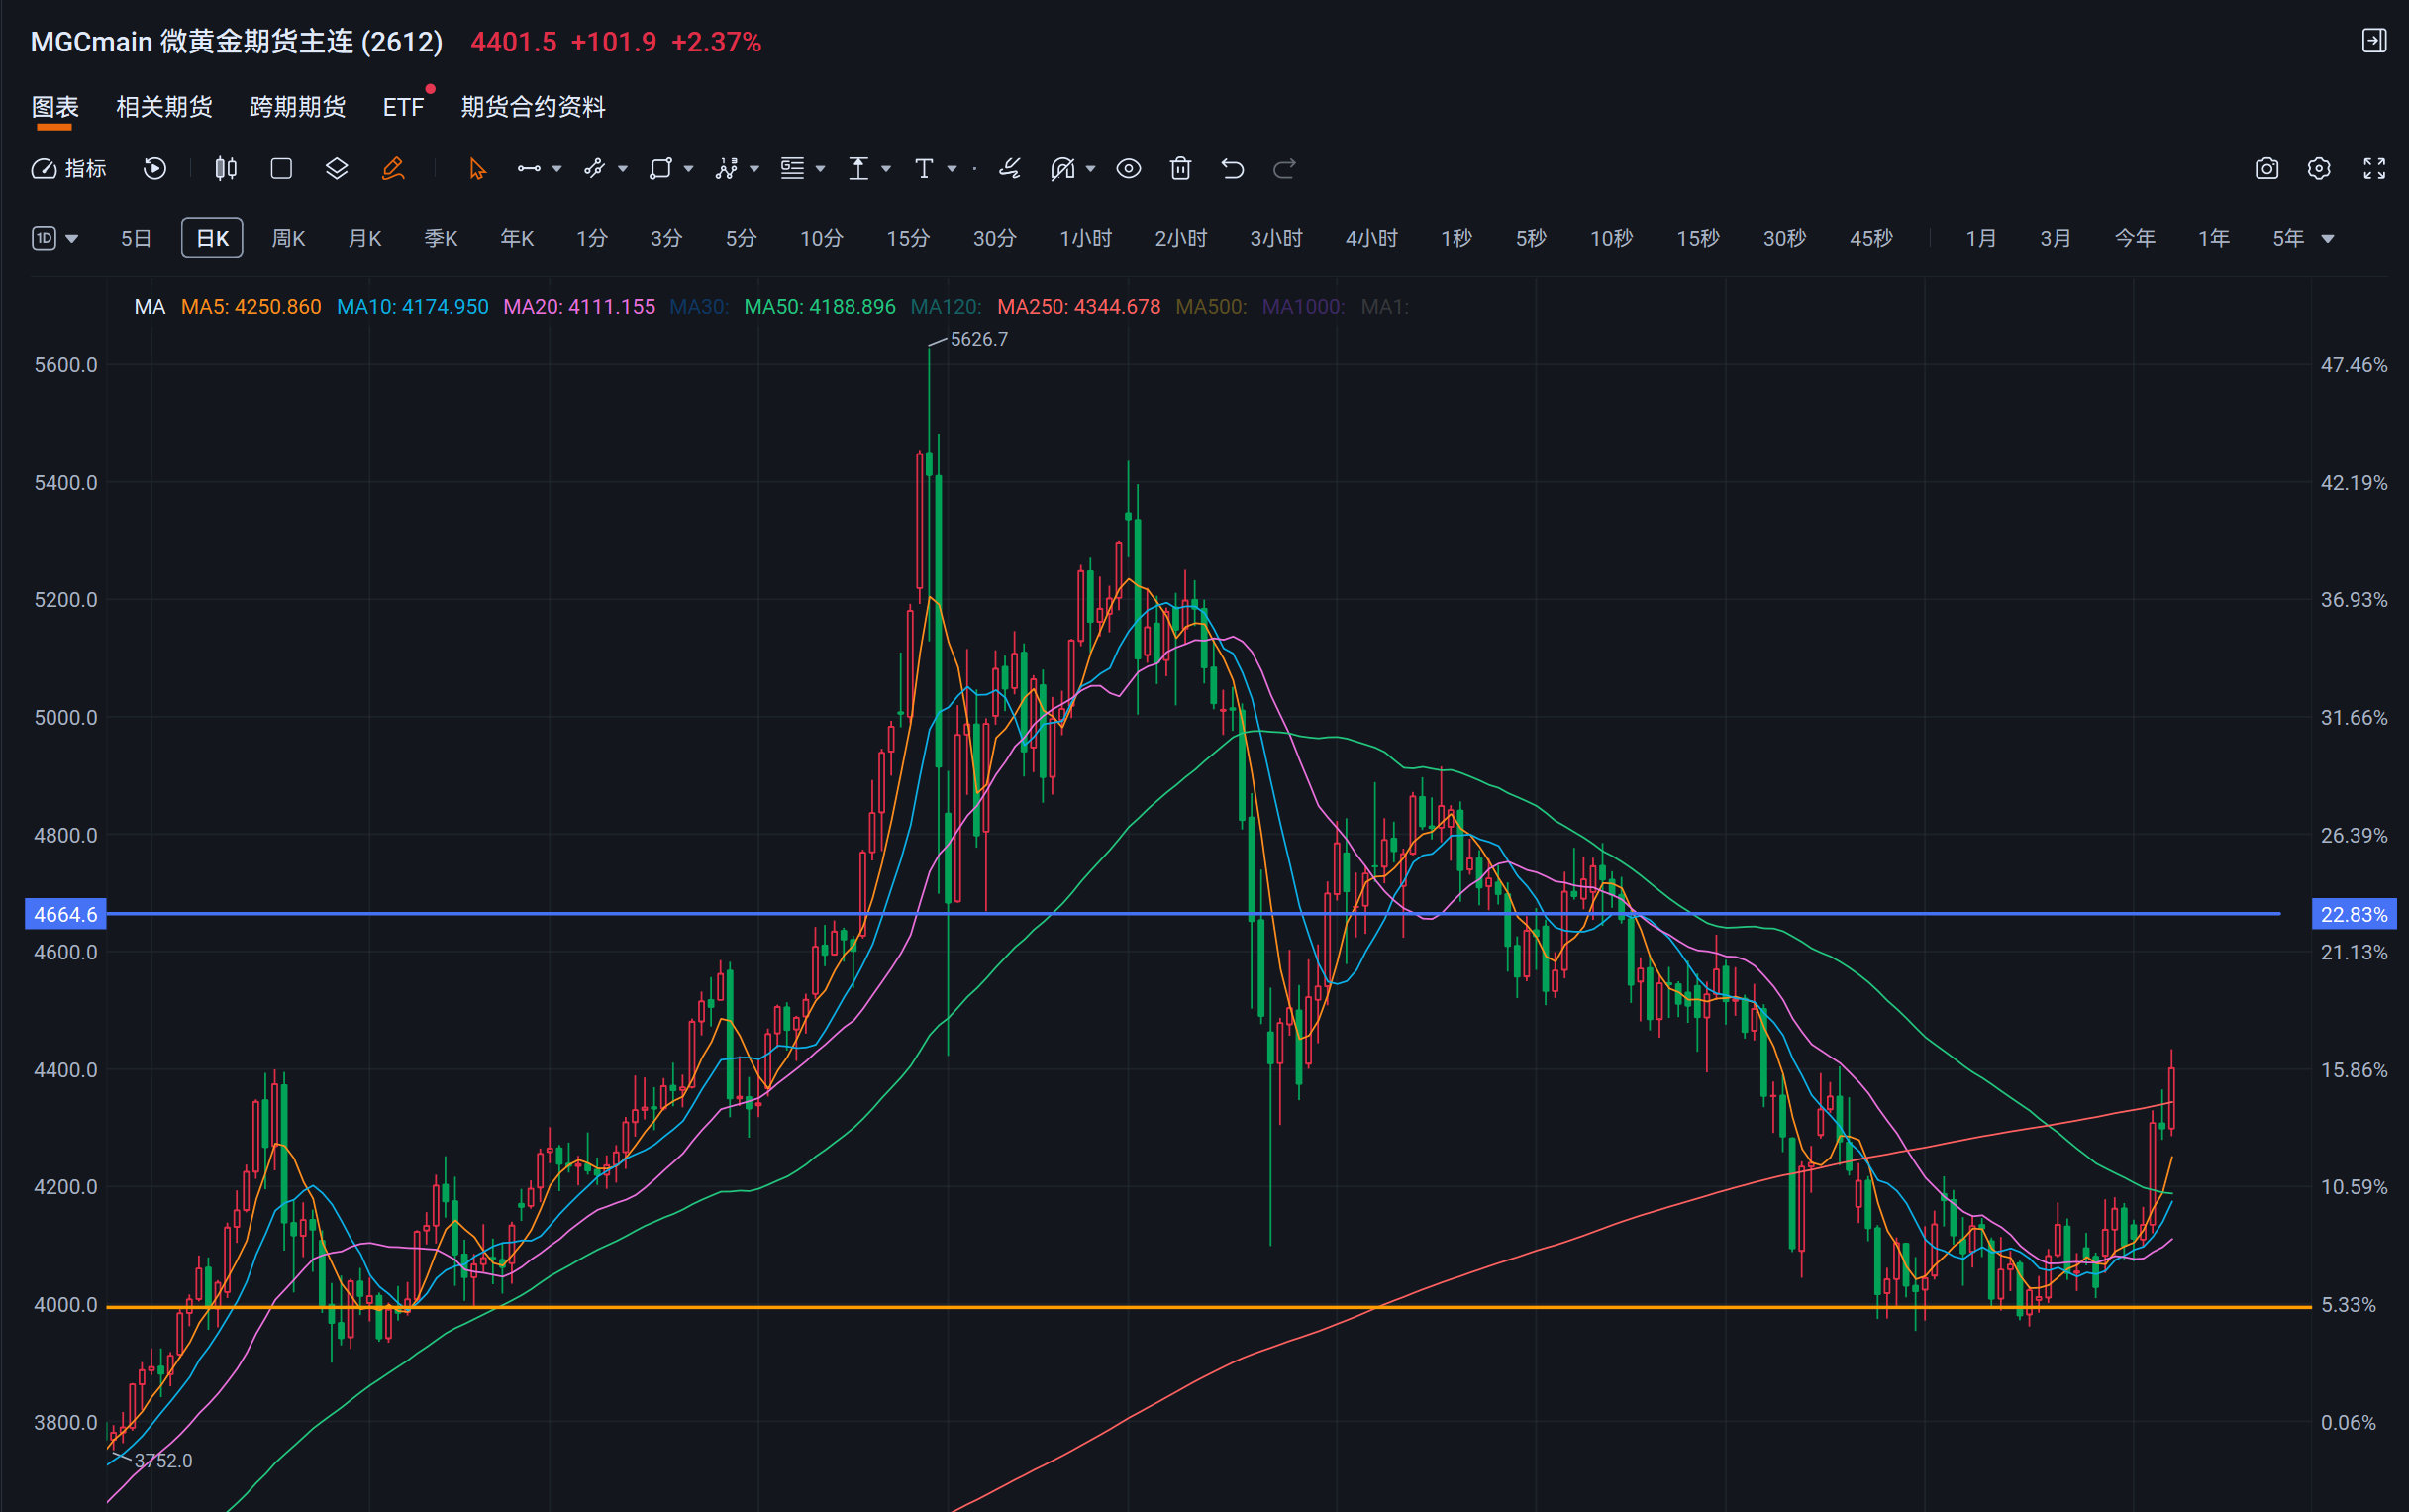Image resolution: width=2409 pixels, height=1512 pixels.
Task: Expand the shape tool dropdown arrow
Action: (688, 169)
